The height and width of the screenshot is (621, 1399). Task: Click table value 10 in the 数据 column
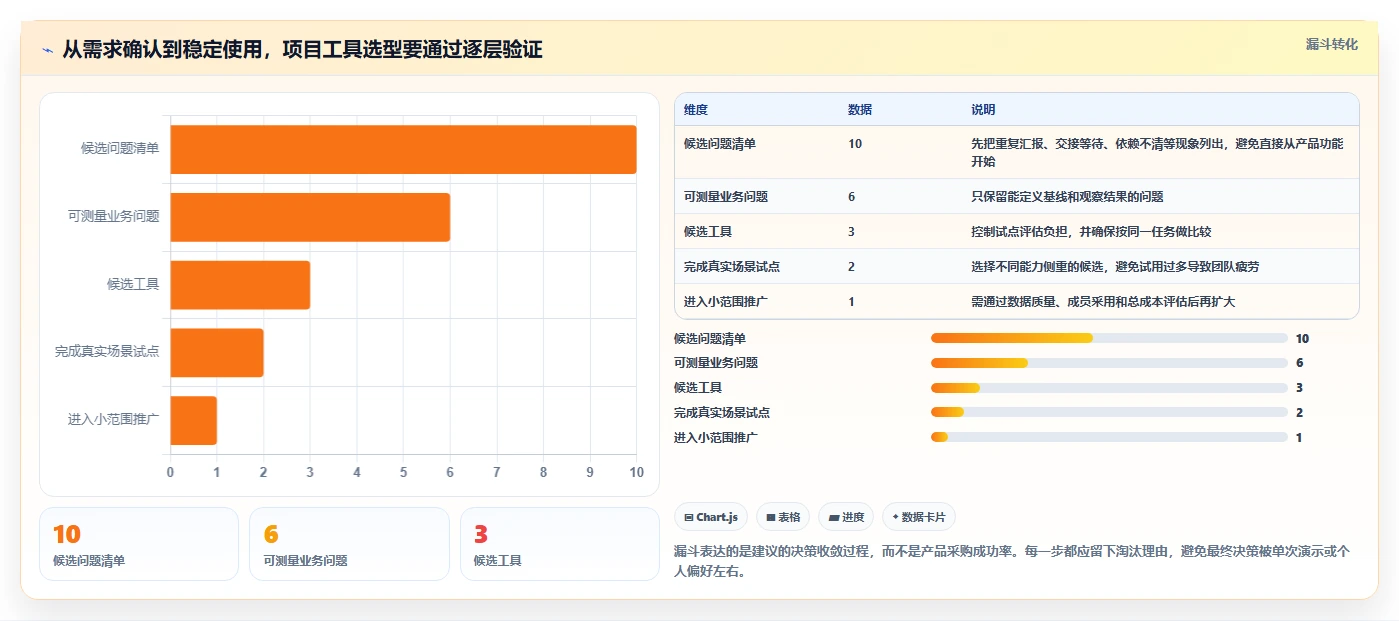[x=855, y=144]
